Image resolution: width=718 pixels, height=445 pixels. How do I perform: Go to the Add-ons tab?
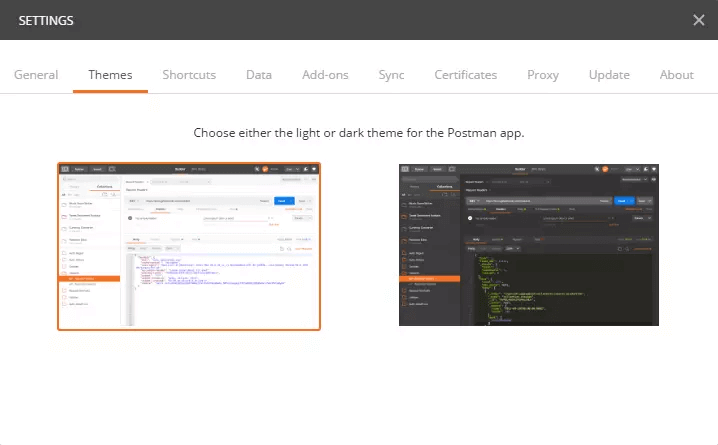[x=325, y=75]
